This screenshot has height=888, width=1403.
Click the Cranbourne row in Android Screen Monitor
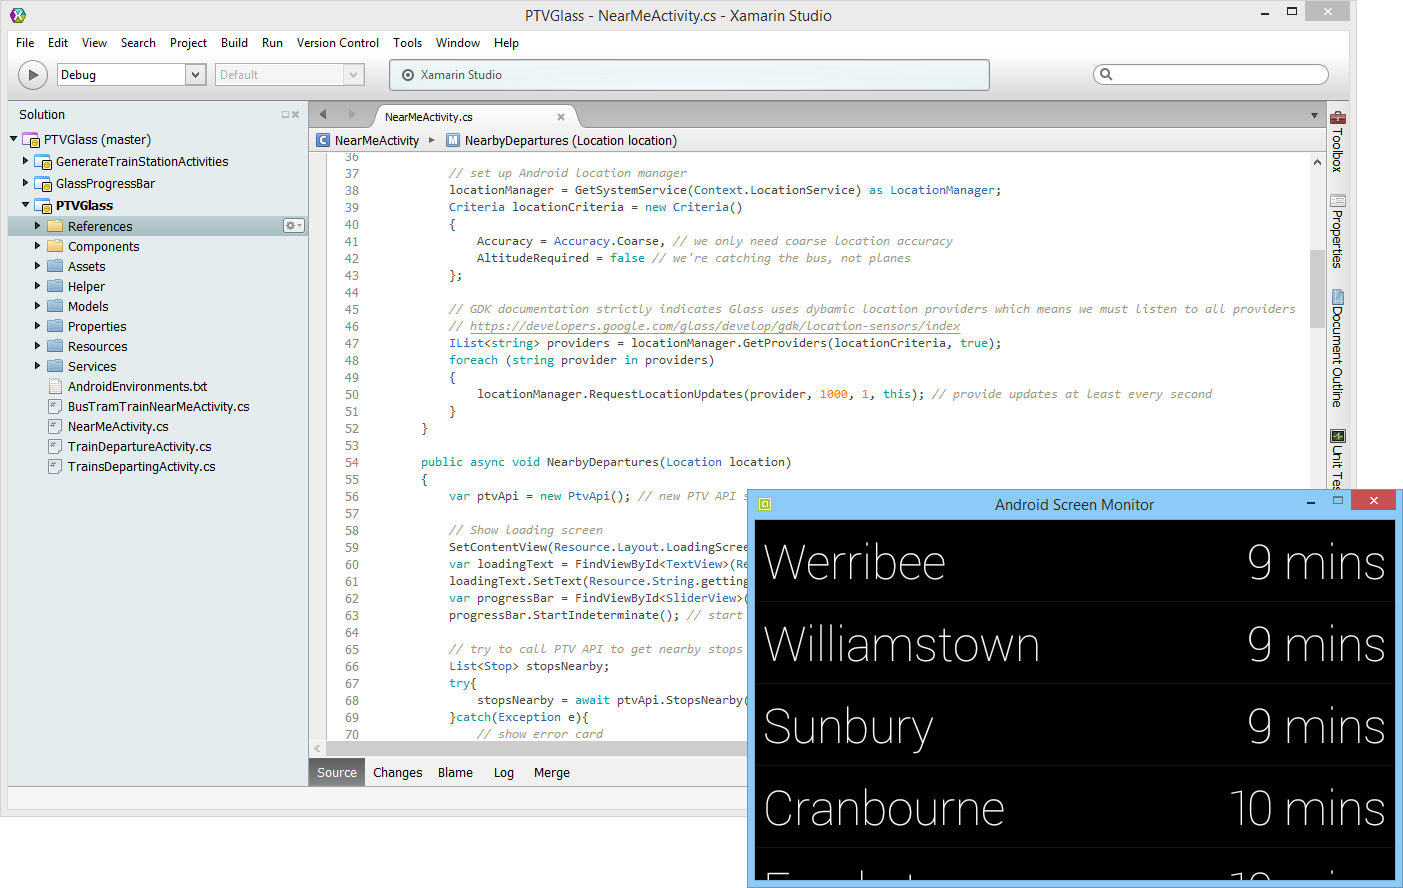pos(1075,807)
